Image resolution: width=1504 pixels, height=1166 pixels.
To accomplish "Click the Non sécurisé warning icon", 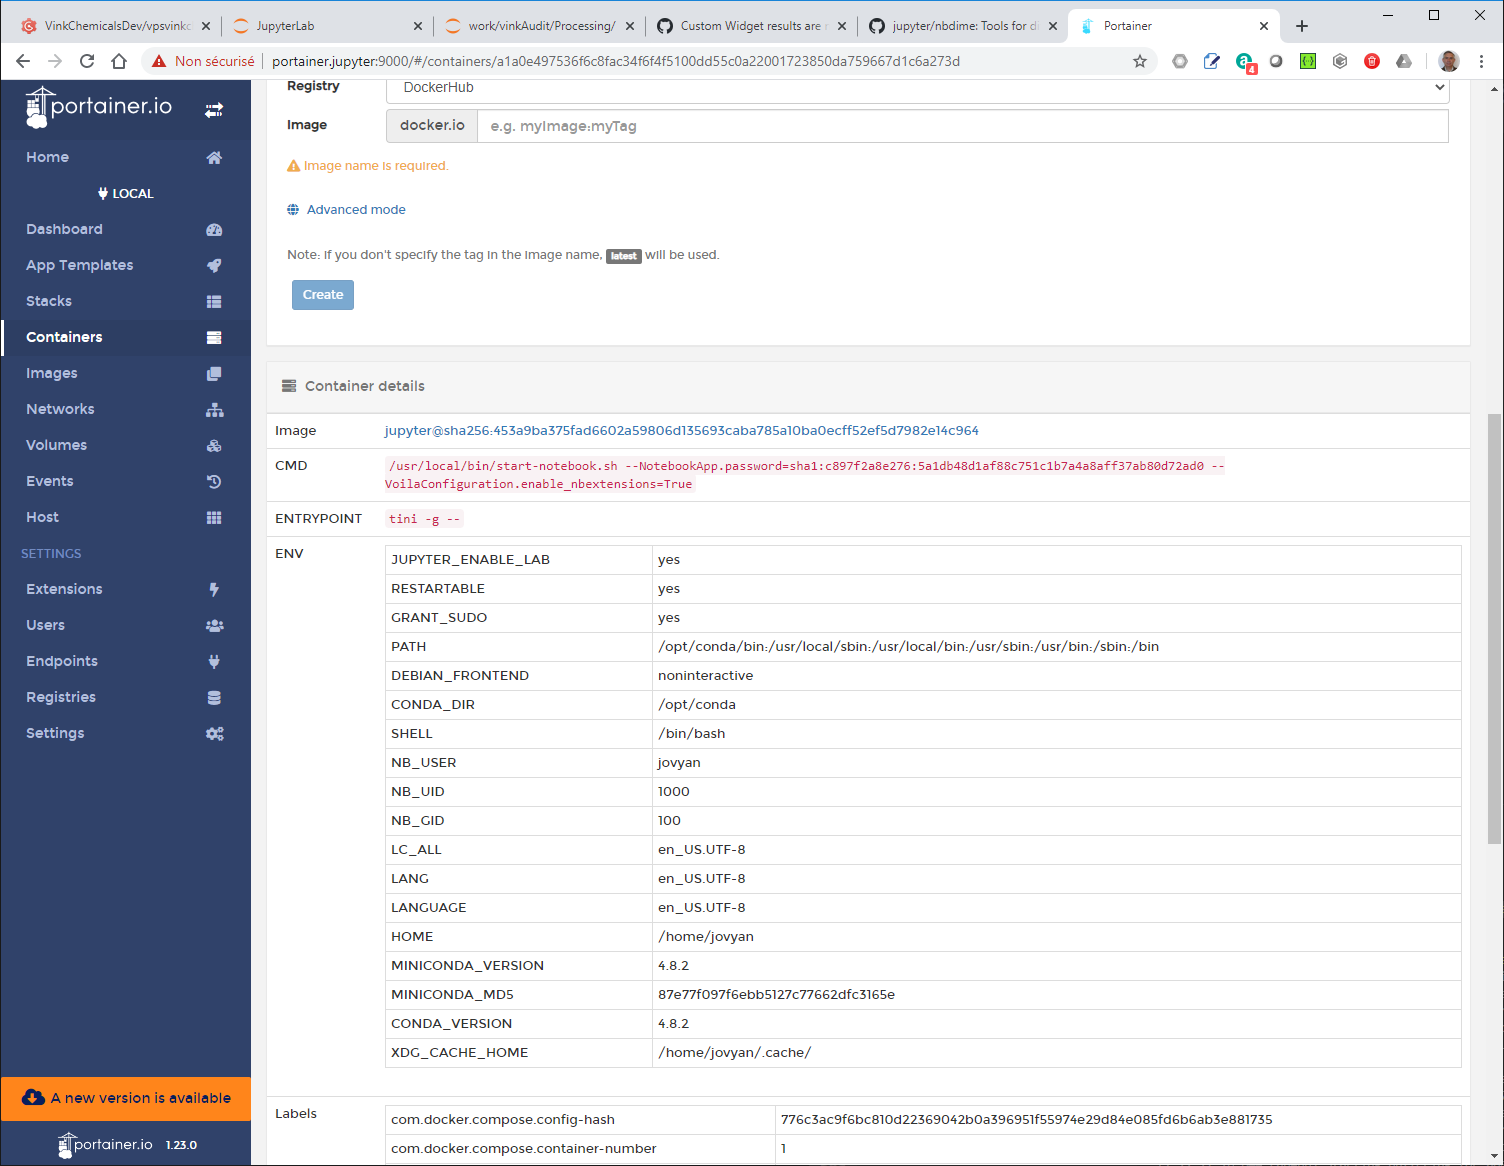I will (159, 61).
